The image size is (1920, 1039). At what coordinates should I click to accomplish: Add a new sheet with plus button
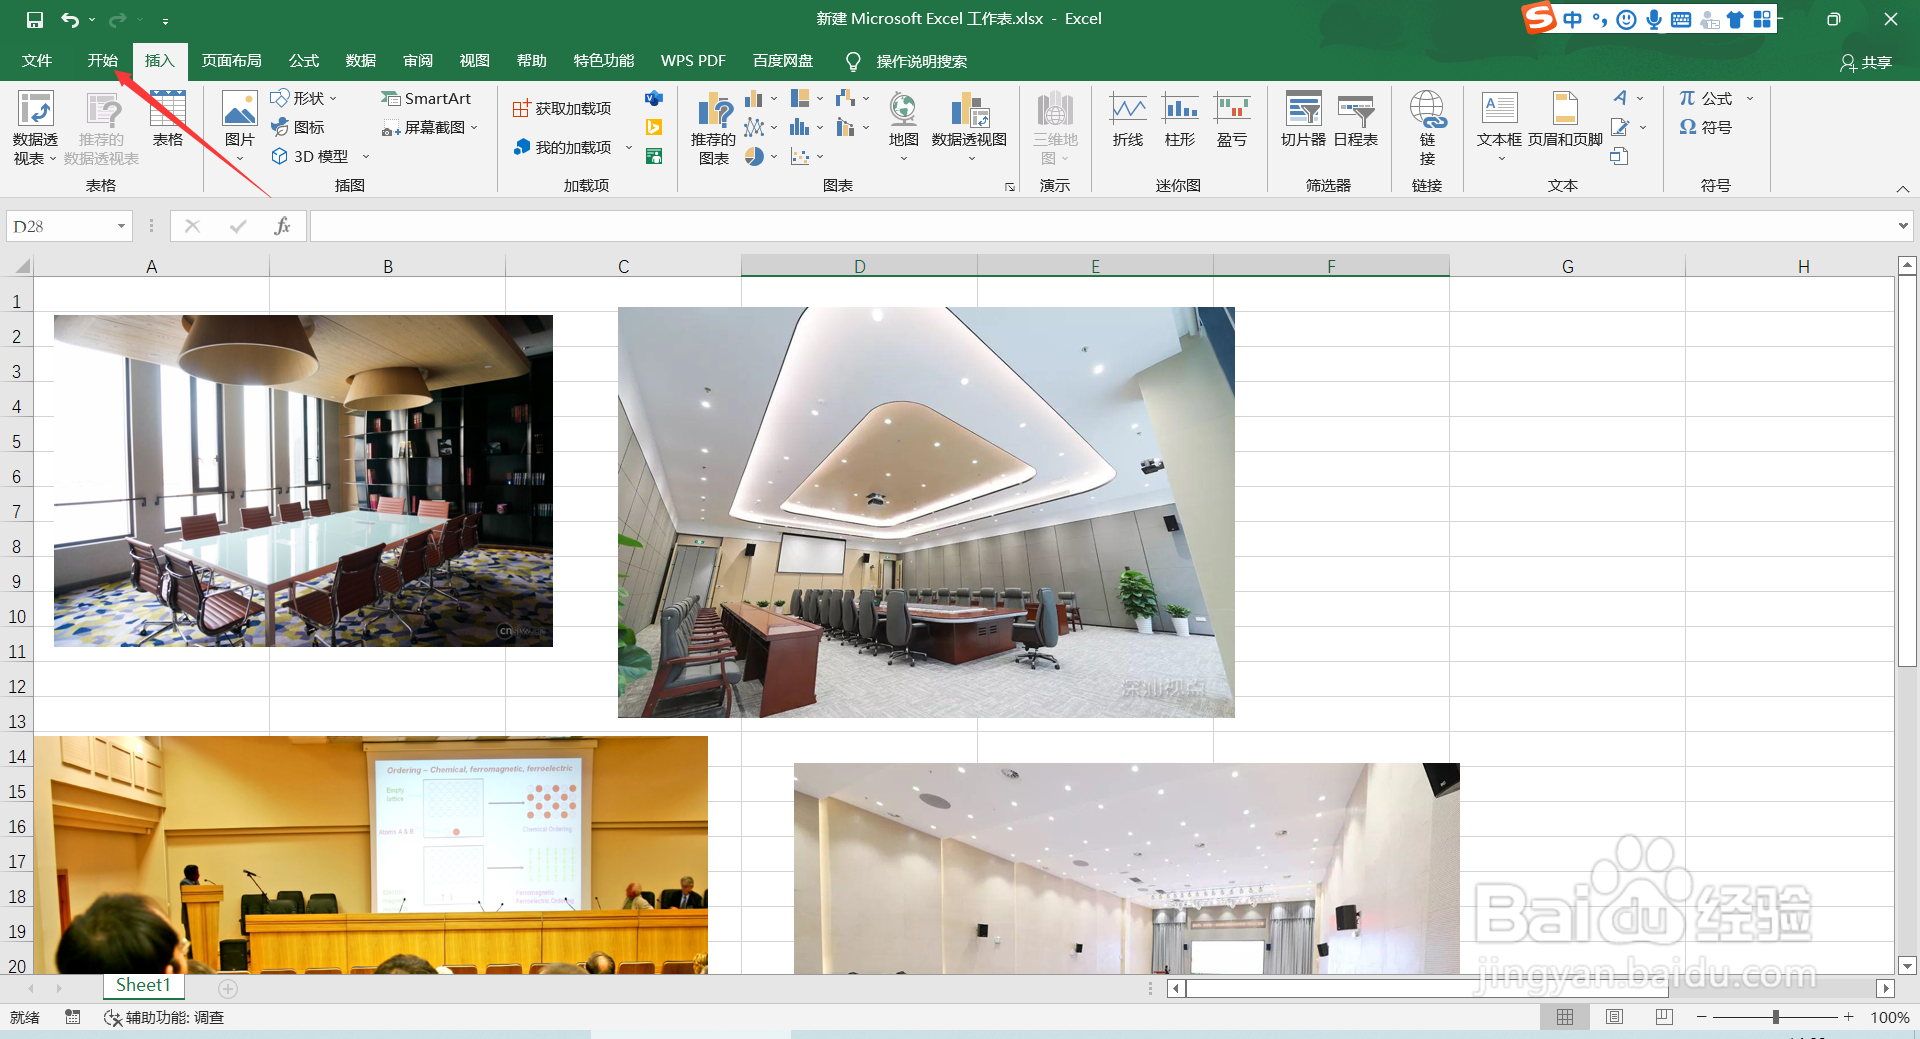click(x=228, y=989)
